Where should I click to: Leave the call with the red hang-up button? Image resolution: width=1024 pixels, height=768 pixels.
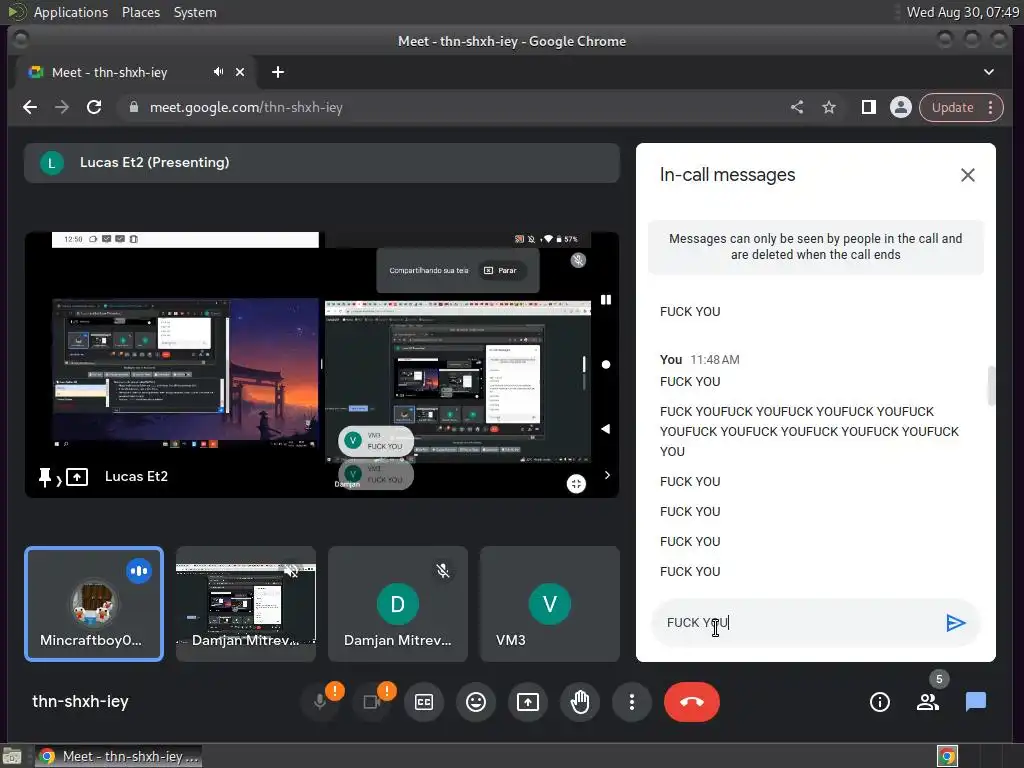click(692, 702)
